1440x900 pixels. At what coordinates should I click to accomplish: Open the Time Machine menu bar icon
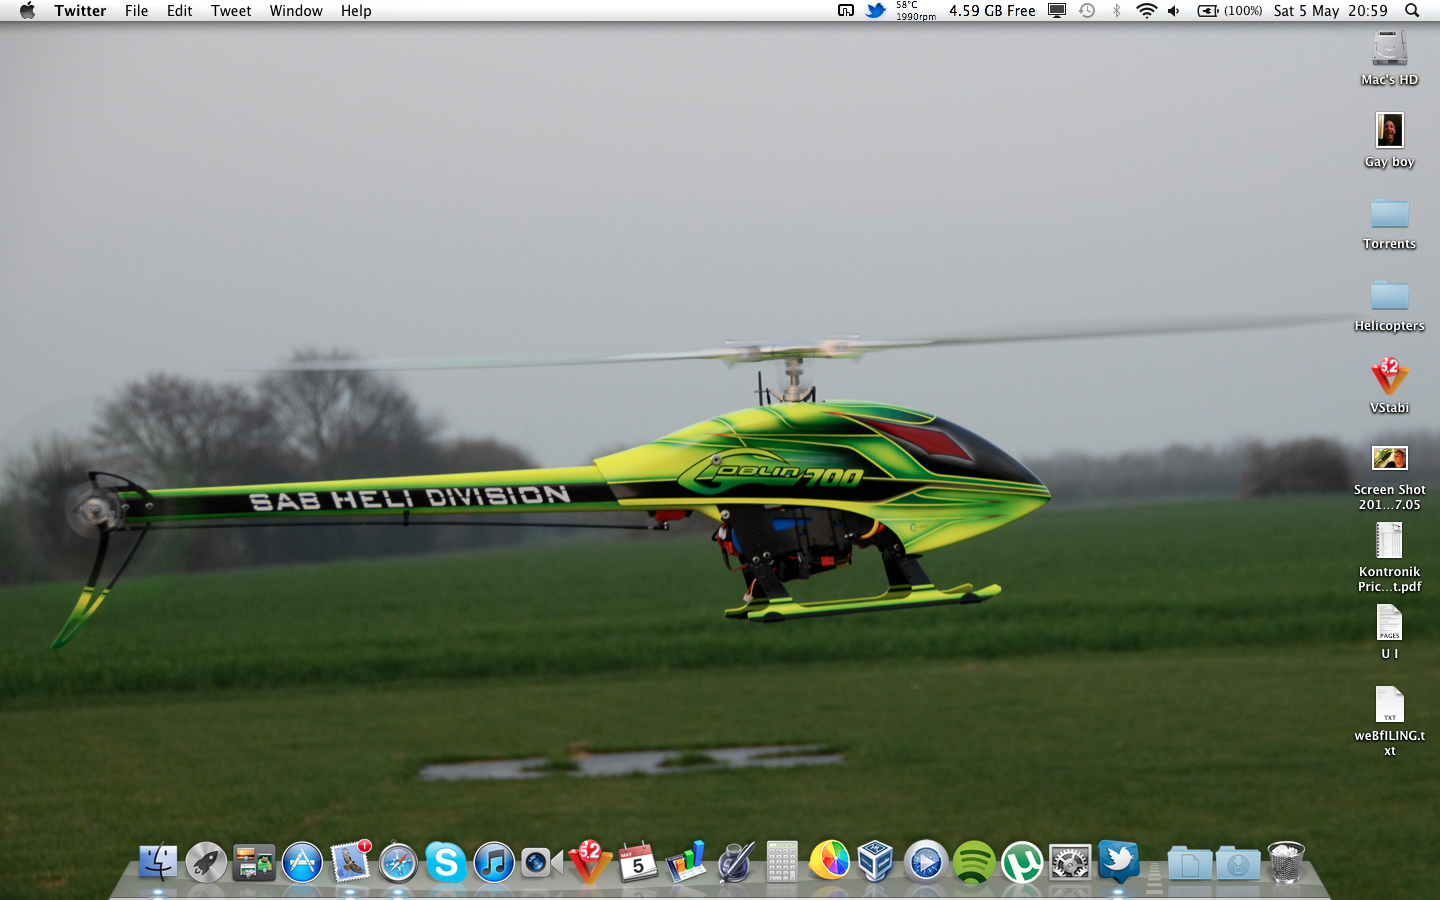(x=1087, y=11)
